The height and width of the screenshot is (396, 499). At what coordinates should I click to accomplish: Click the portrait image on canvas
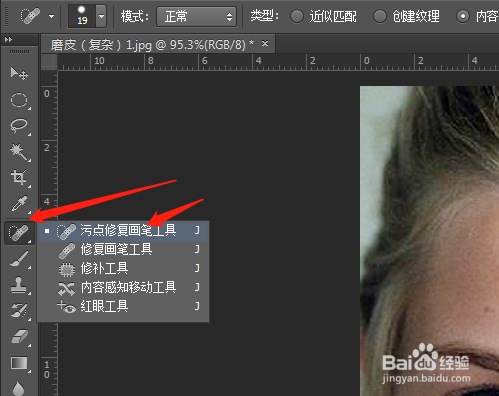point(429,241)
